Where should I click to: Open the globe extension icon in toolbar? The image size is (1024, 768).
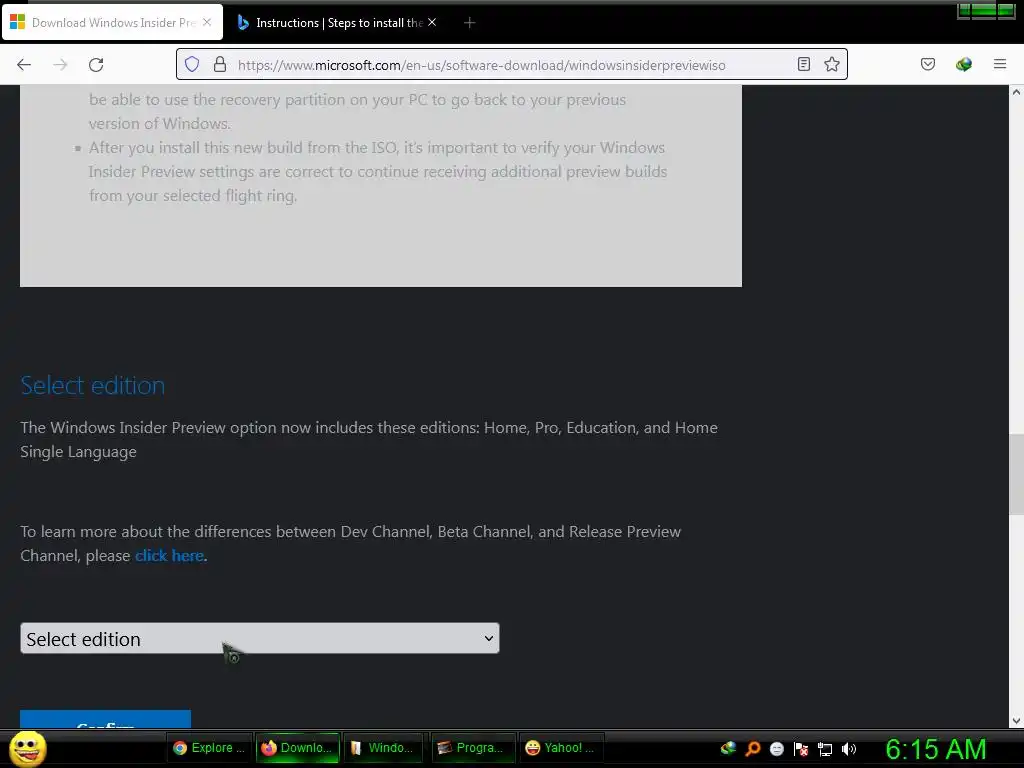[964, 64]
